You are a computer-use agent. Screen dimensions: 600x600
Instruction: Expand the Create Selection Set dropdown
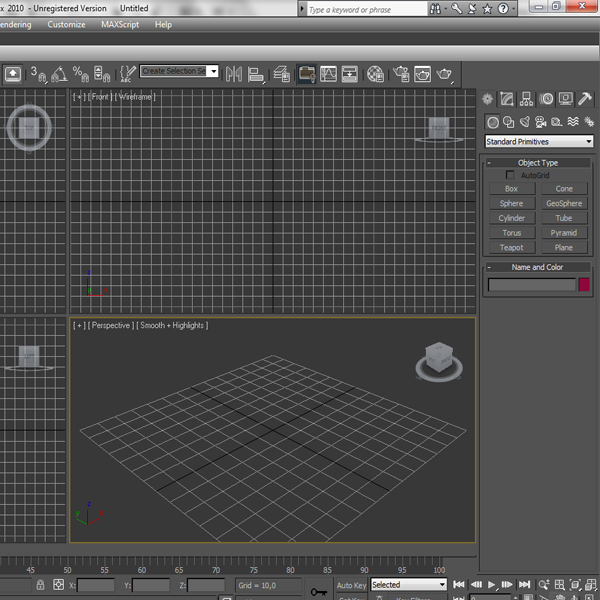coord(179,71)
